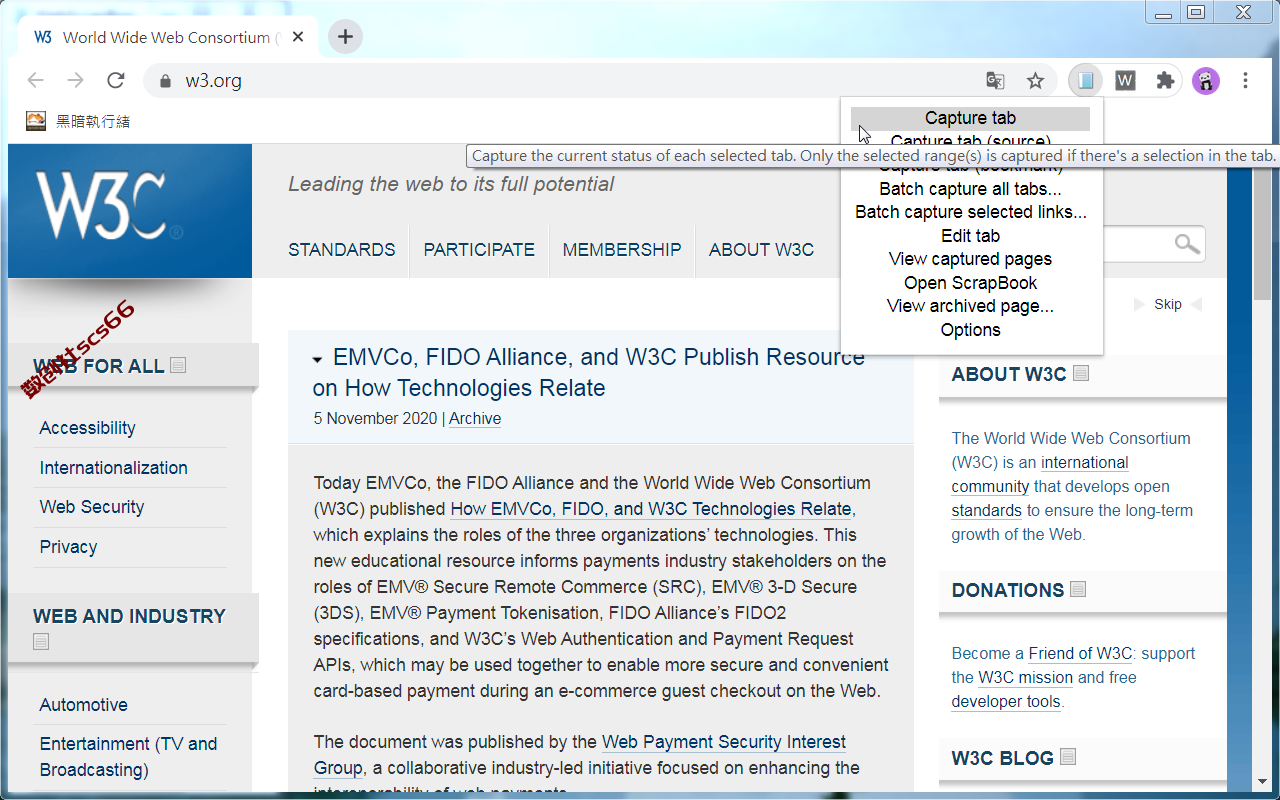
Task: Click the icon beside ABOUT W3C heading
Action: coord(1081,373)
